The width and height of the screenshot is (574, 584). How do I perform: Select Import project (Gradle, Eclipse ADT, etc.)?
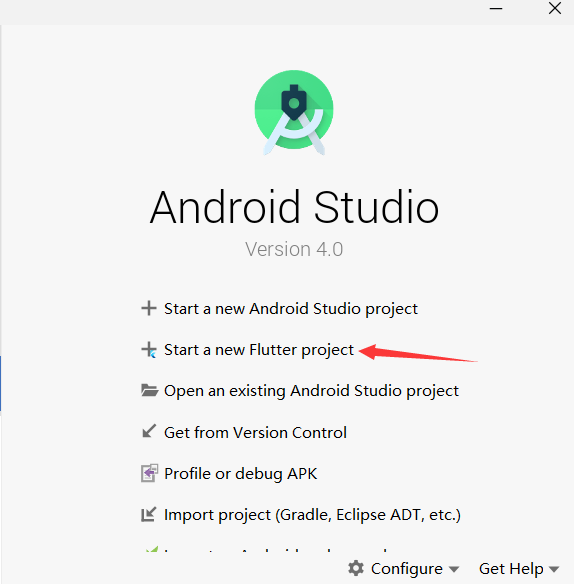(x=313, y=515)
